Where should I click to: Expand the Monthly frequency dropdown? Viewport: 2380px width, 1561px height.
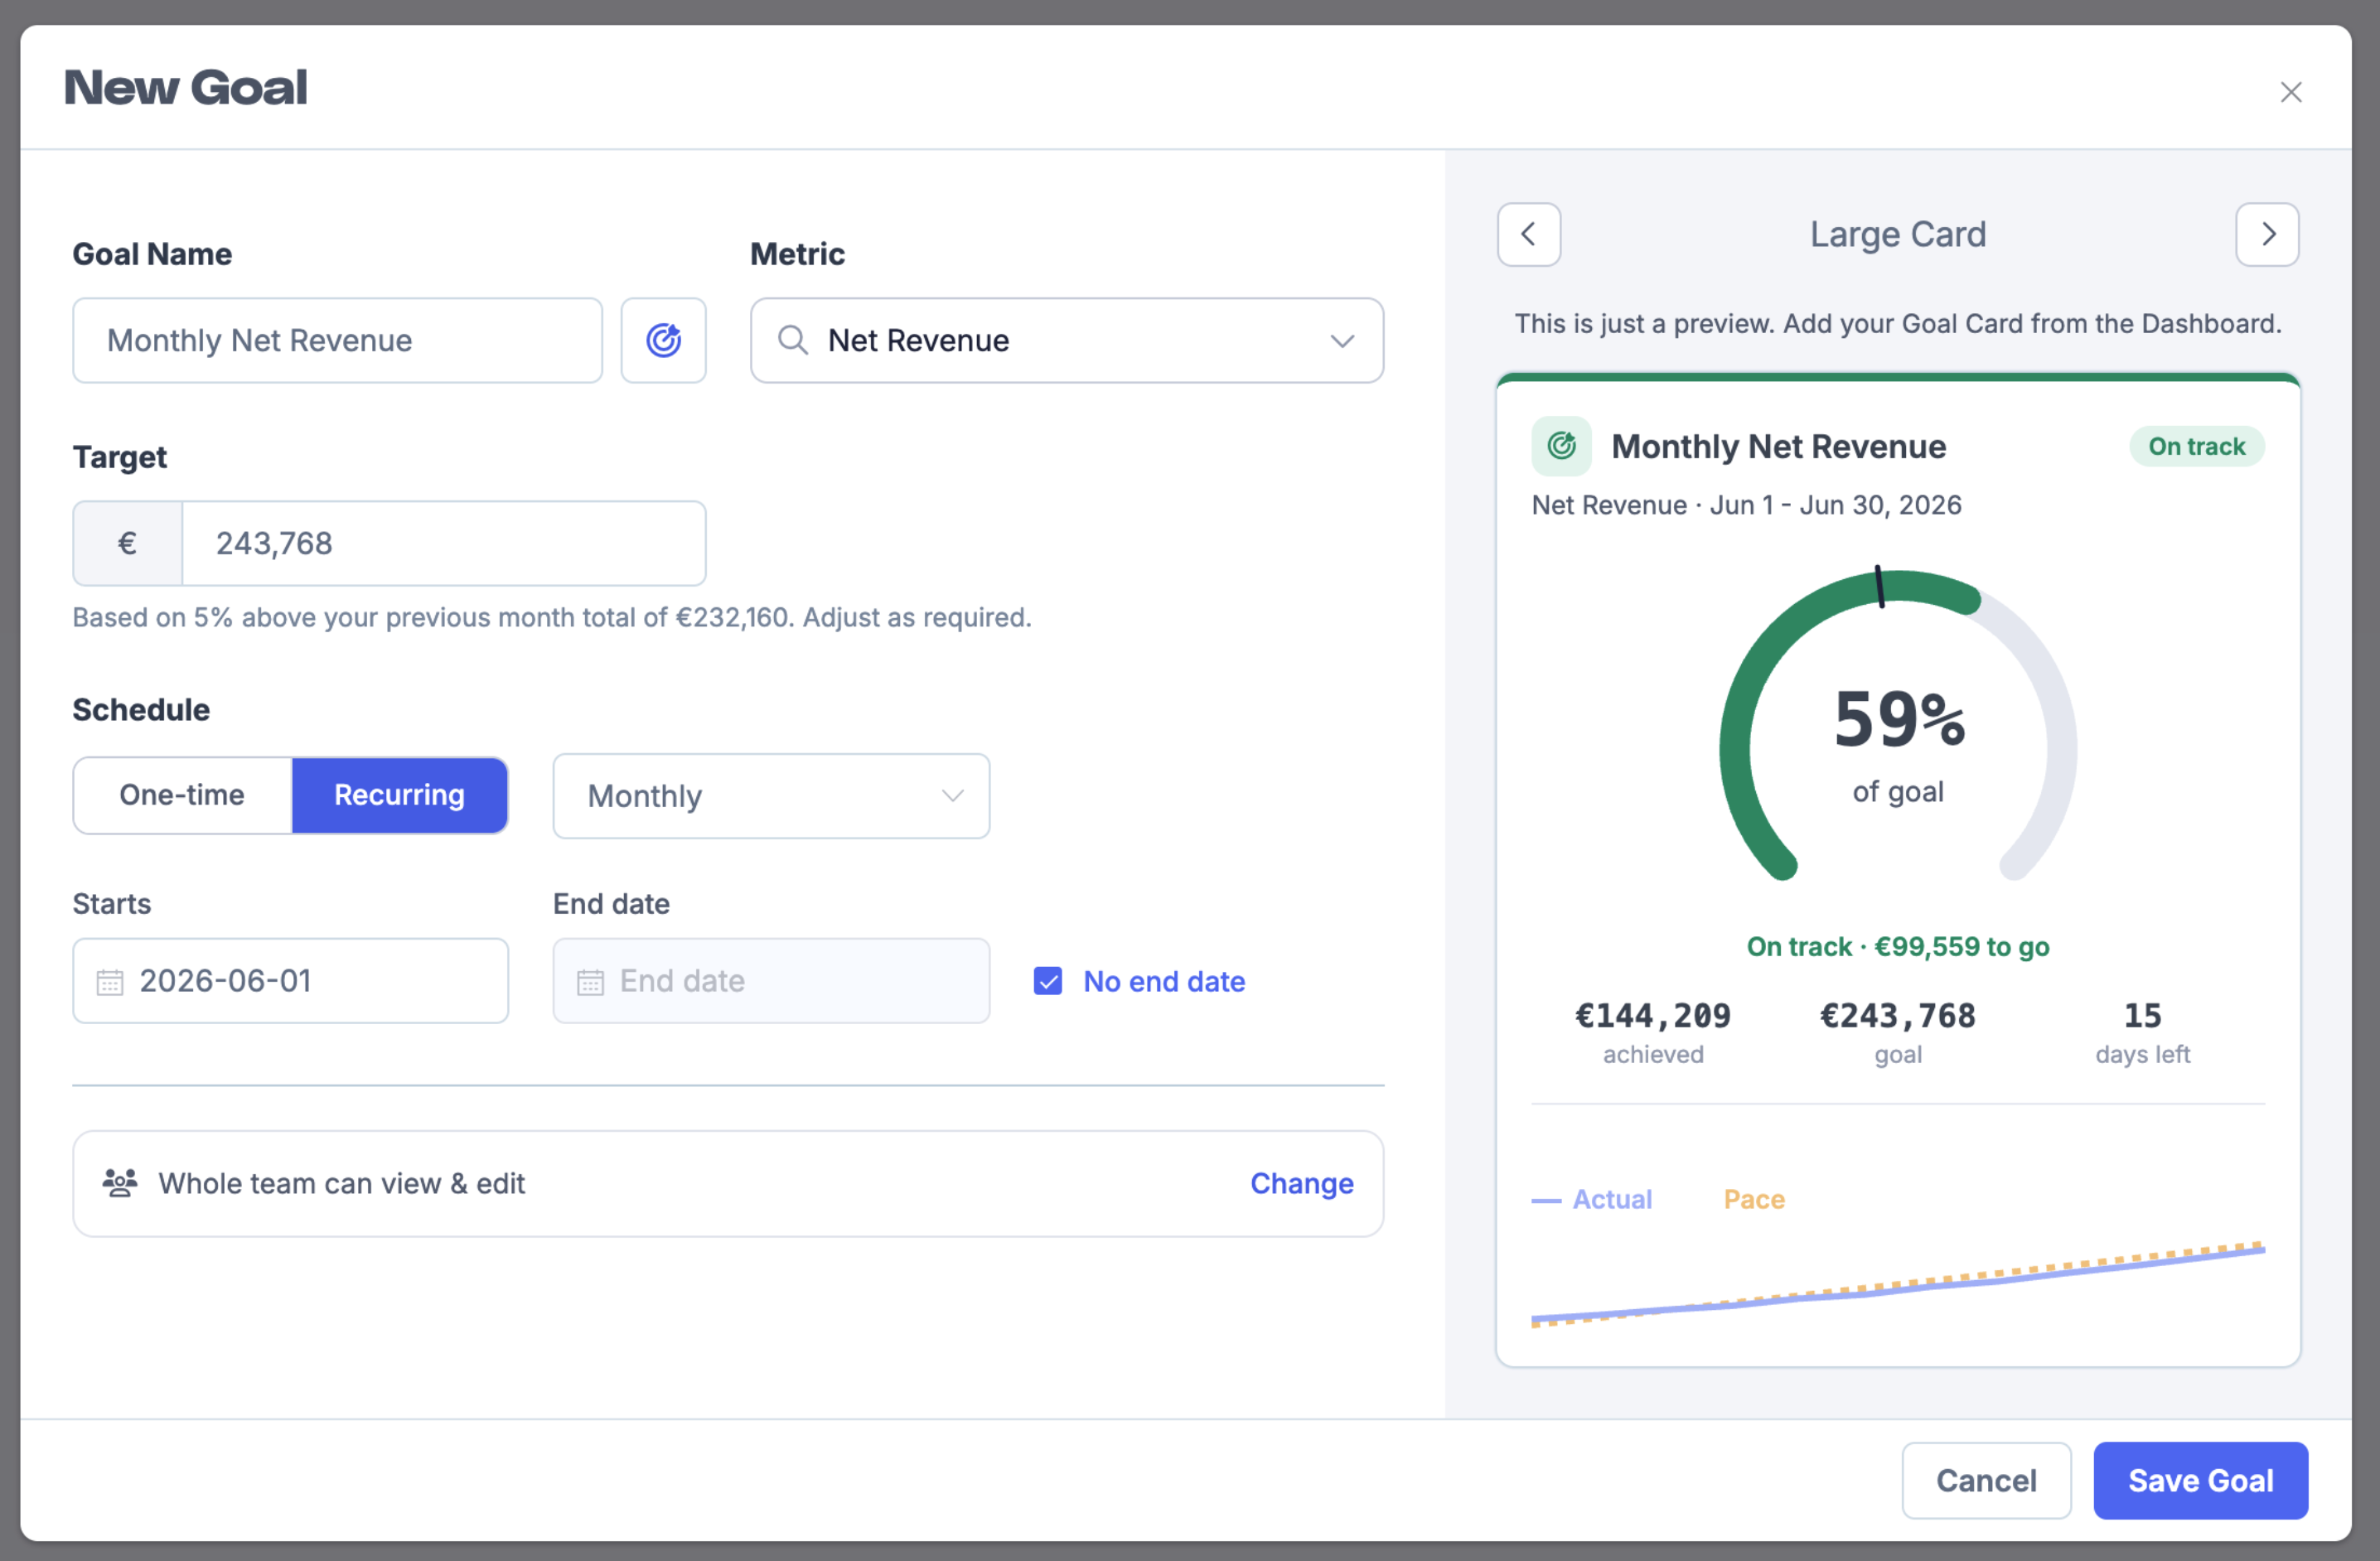pyautogui.click(x=771, y=796)
